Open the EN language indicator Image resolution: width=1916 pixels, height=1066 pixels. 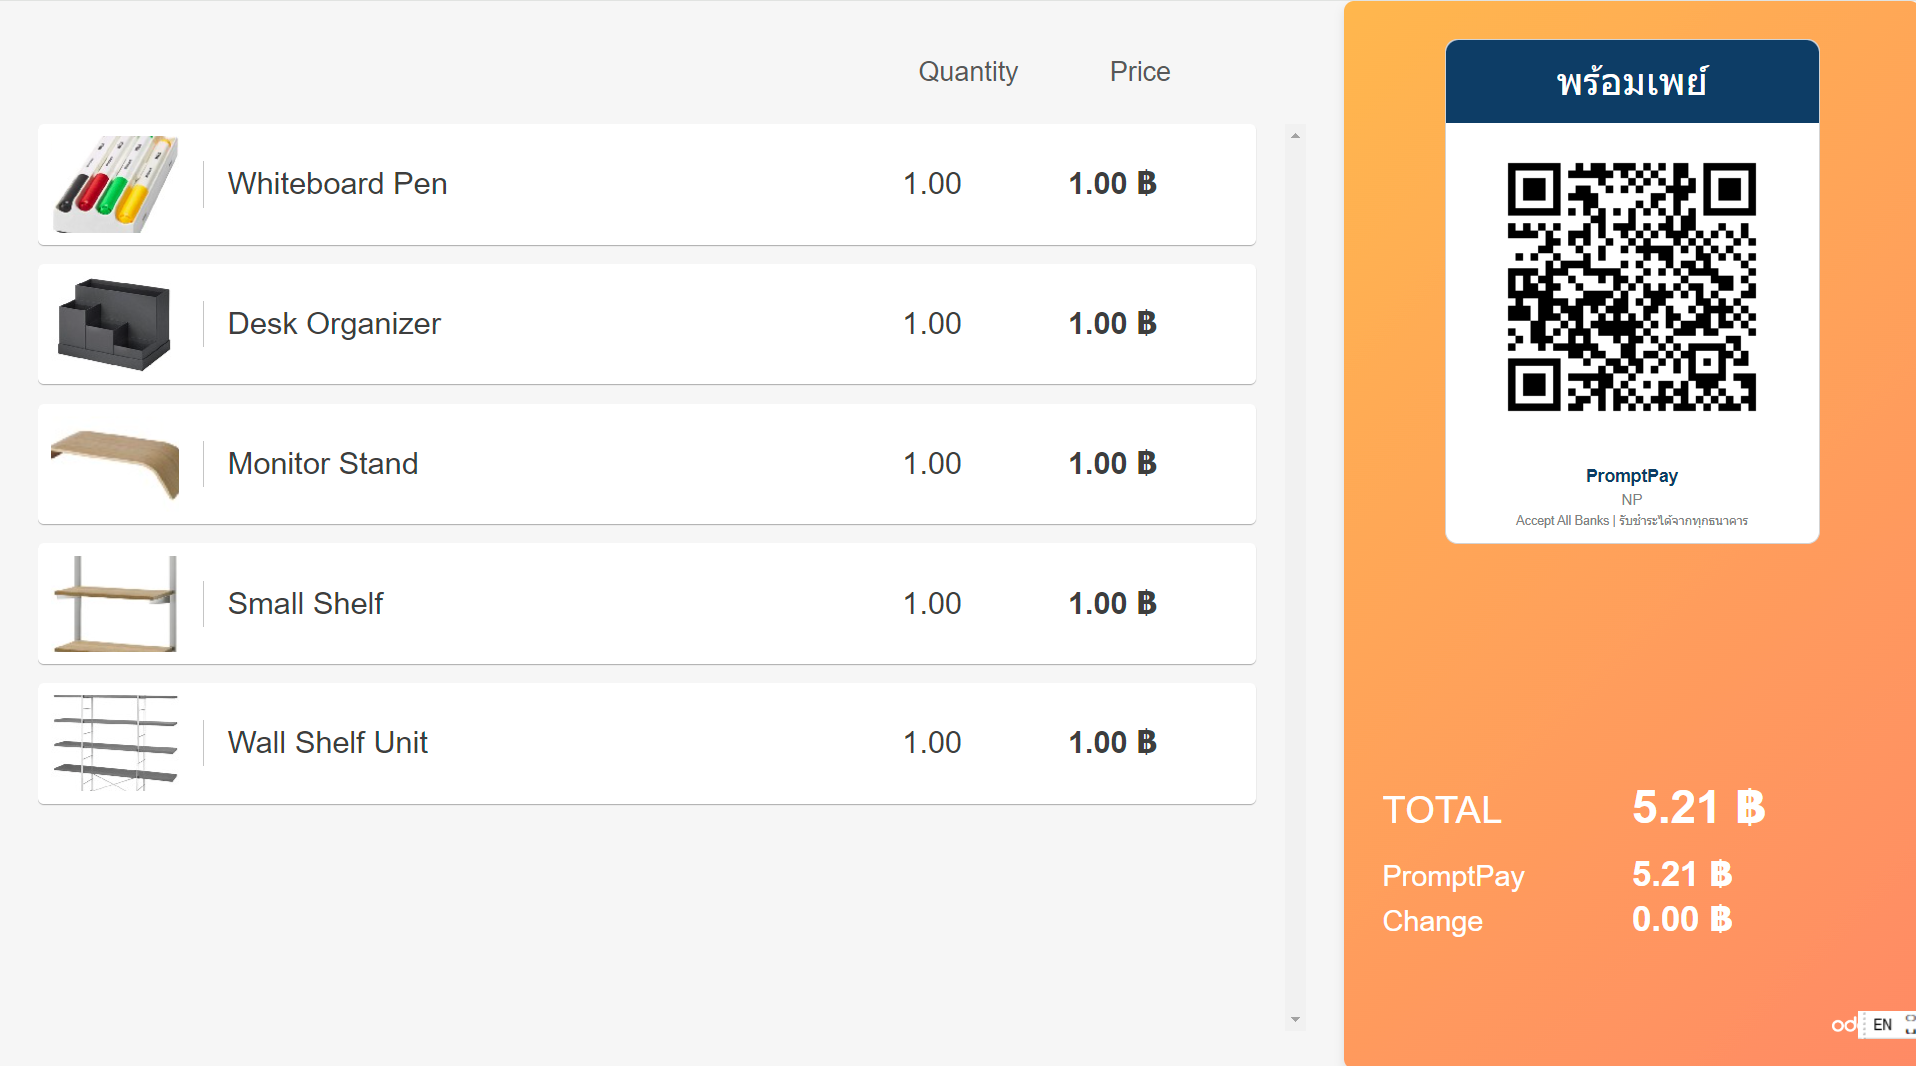tap(1882, 1025)
